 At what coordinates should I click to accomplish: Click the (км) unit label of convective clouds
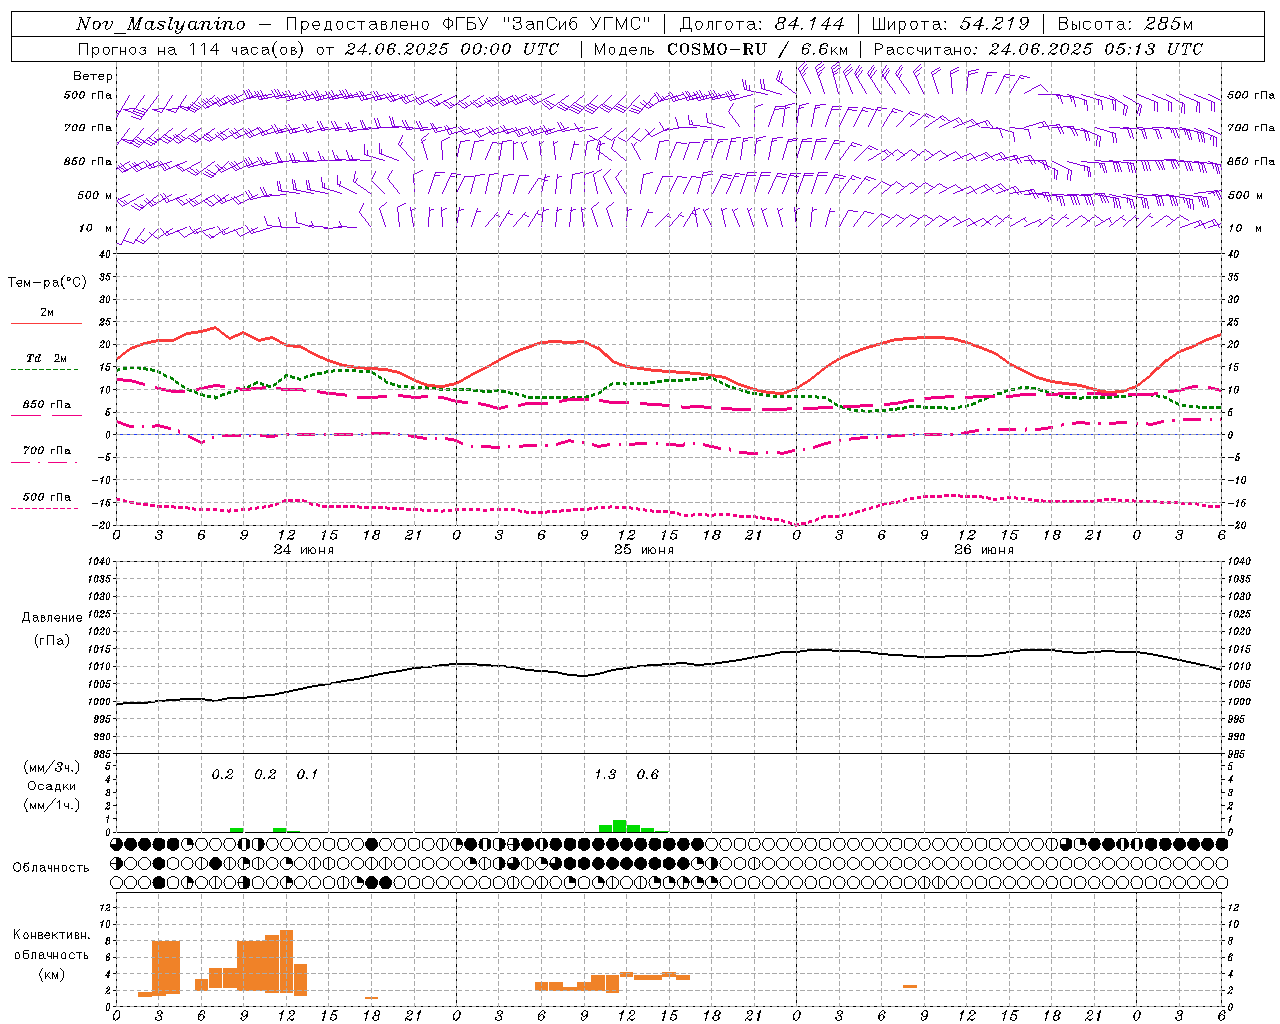tap(51, 974)
